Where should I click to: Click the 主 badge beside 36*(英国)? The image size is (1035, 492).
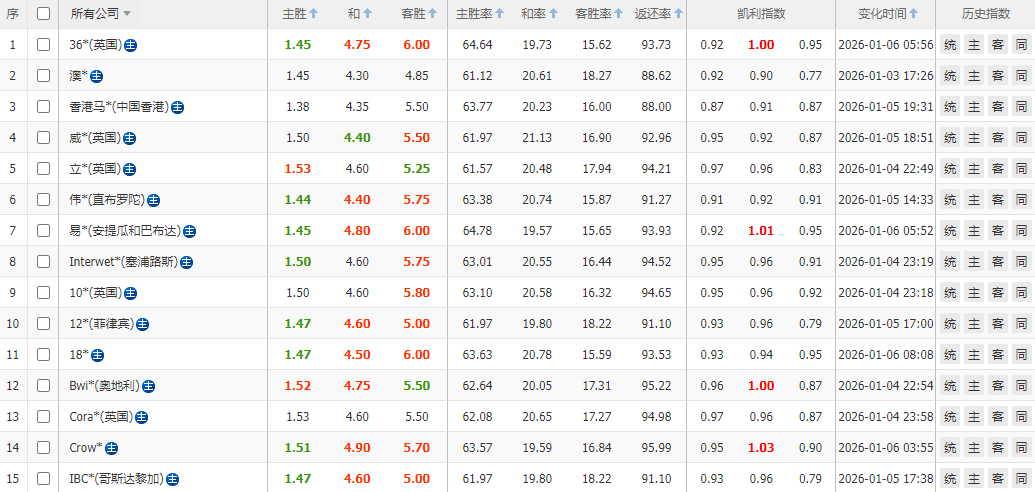pyautogui.click(x=131, y=45)
